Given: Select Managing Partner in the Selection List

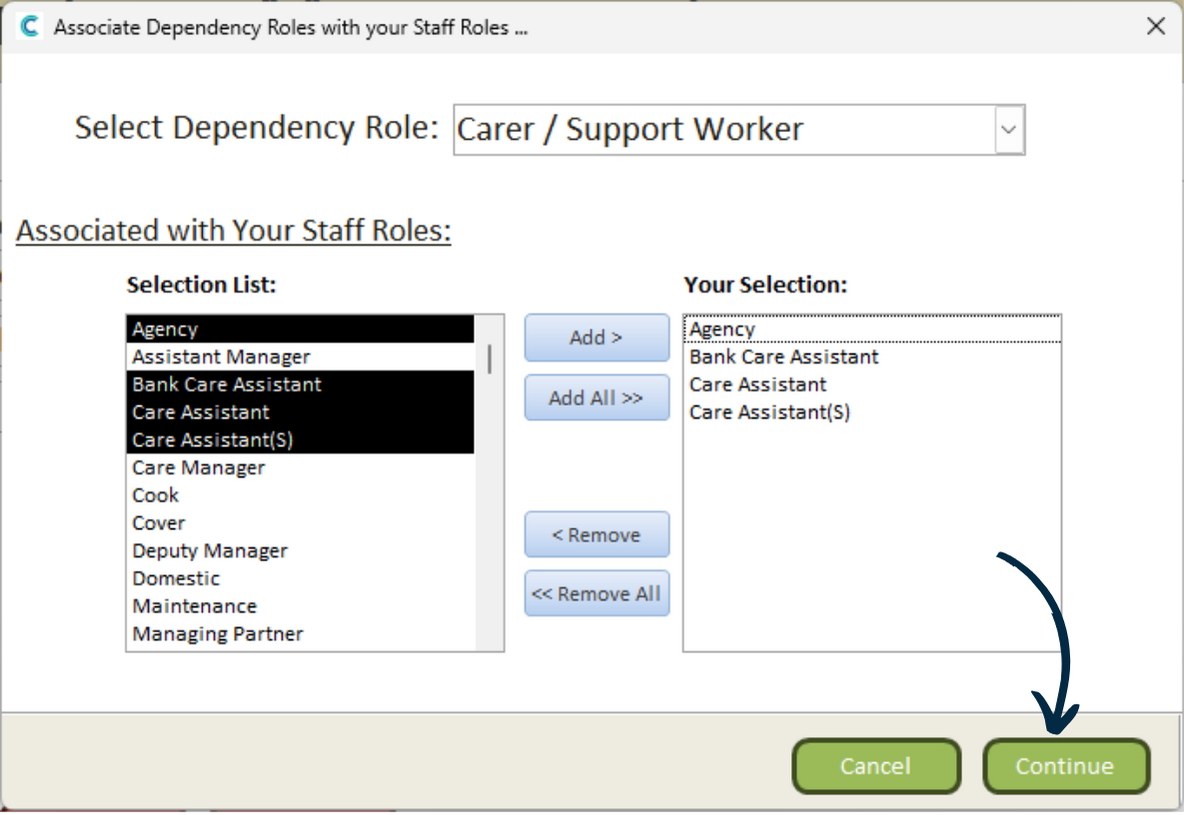Looking at the screenshot, I should tap(217, 634).
